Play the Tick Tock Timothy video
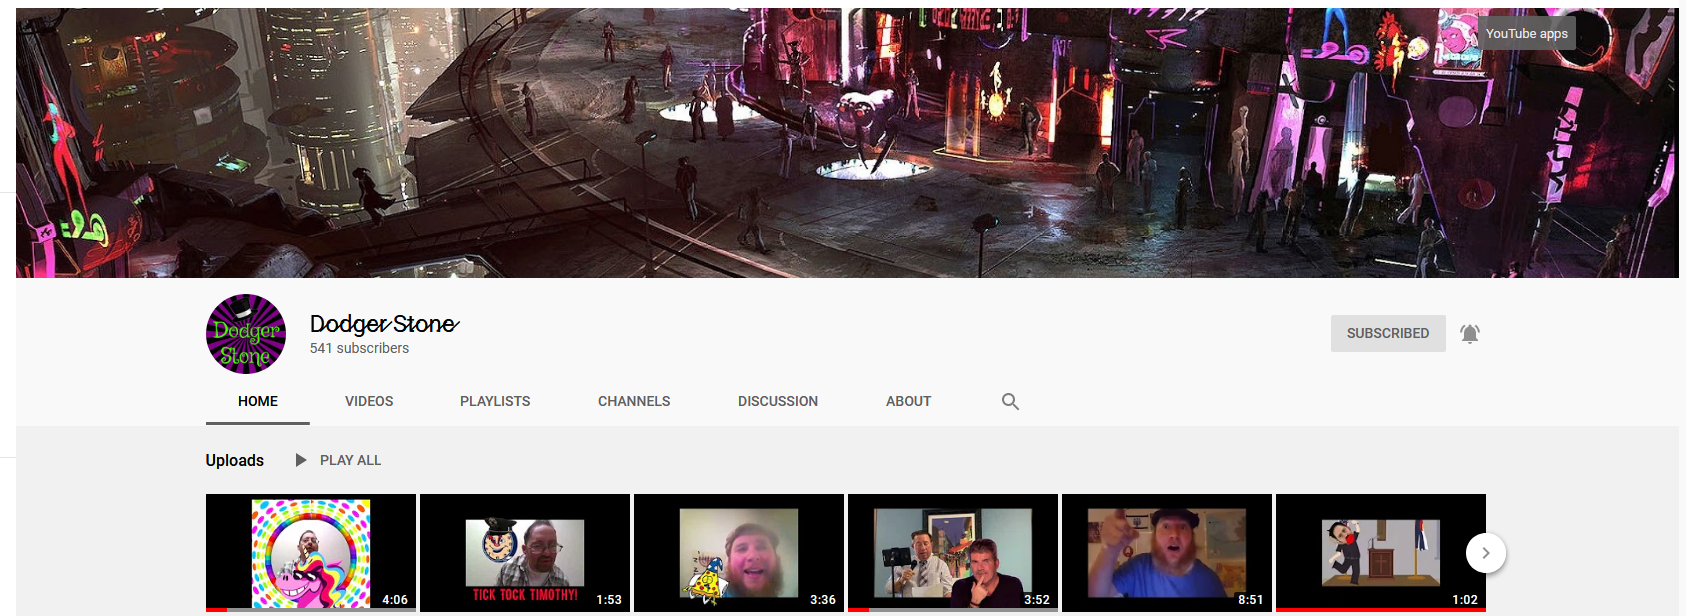 click(x=524, y=553)
